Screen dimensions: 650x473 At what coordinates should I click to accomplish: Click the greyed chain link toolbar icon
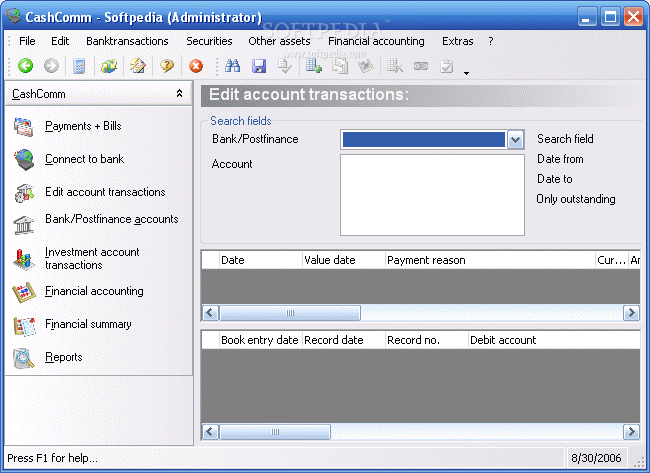(x=421, y=66)
